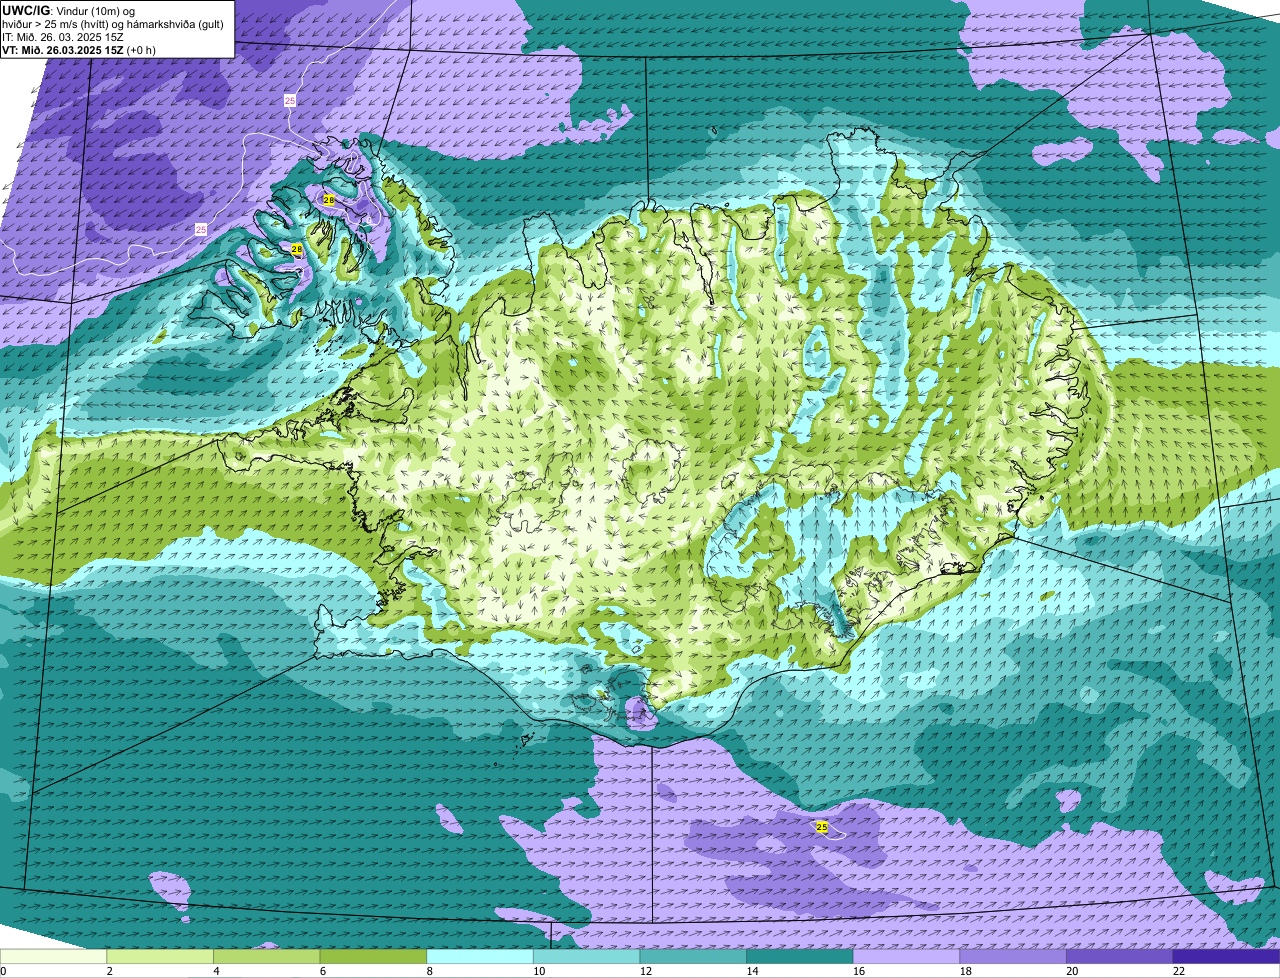Screen dimensions: 1280x978
Task: Click the "IT: Mið. 26. 03. 2025 15Z" line
Action: pyautogui.click(x=63, y=37)
